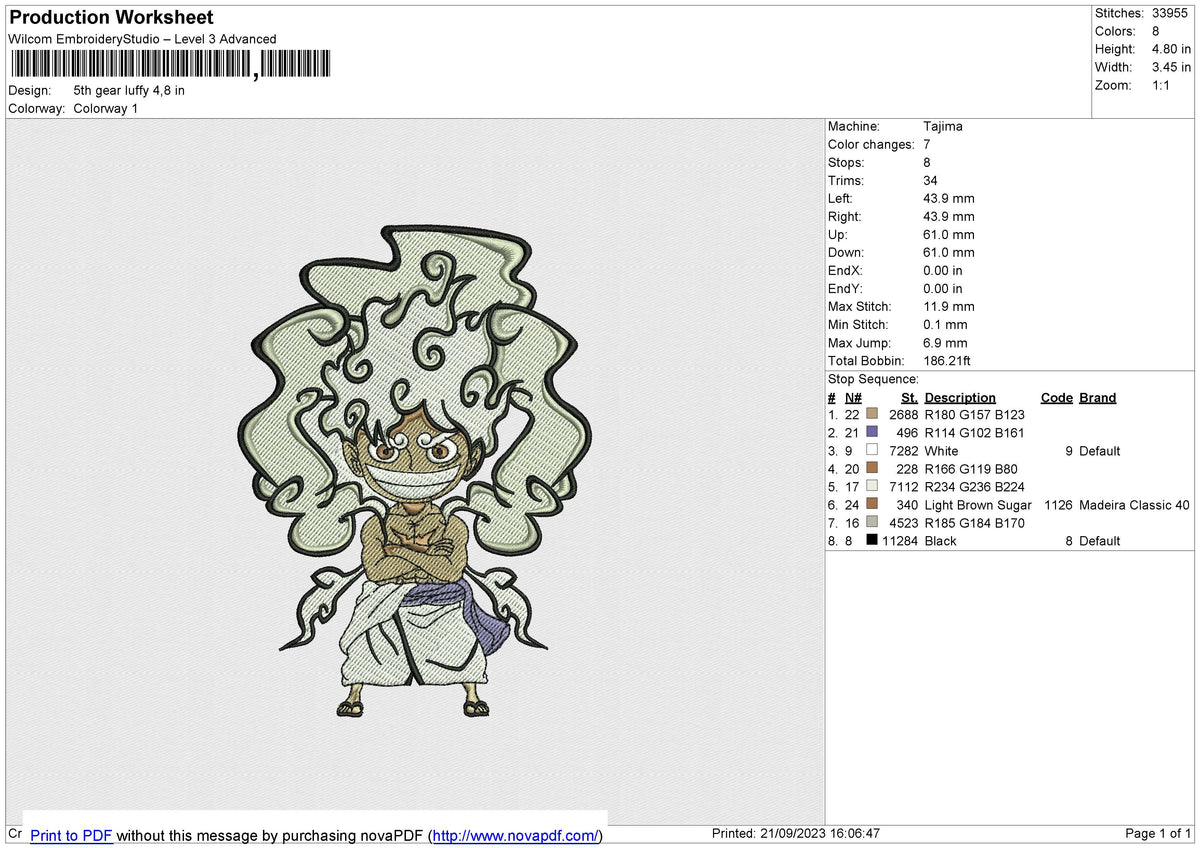Click the Width value 3.45 in
The height and width of the screenshot is (848, 1200).
pyautogui.click(x=1171, y=67)
